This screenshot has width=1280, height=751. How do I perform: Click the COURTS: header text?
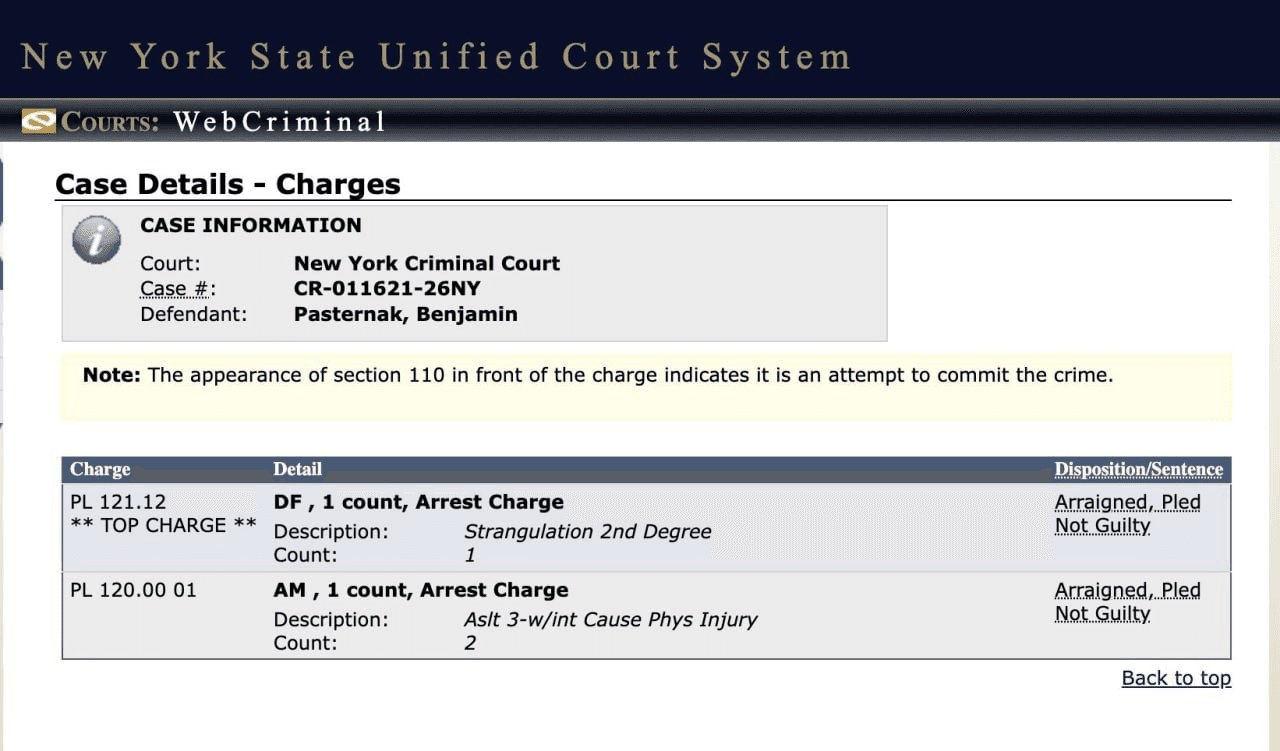tap(110, 122)
